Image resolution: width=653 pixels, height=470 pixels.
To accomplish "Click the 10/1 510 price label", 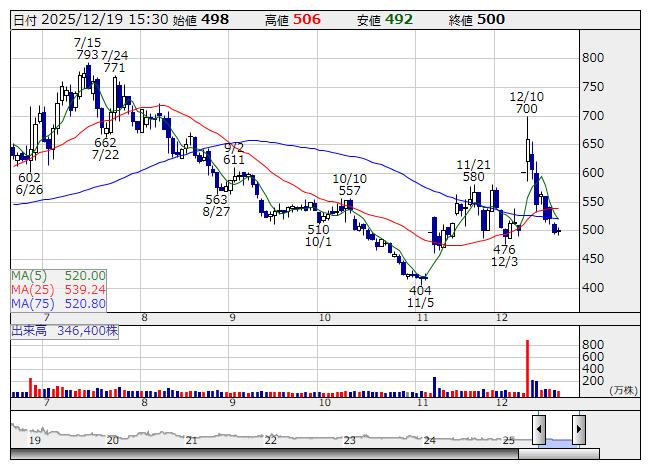I will pyautogui.click(x=319, y=236).
